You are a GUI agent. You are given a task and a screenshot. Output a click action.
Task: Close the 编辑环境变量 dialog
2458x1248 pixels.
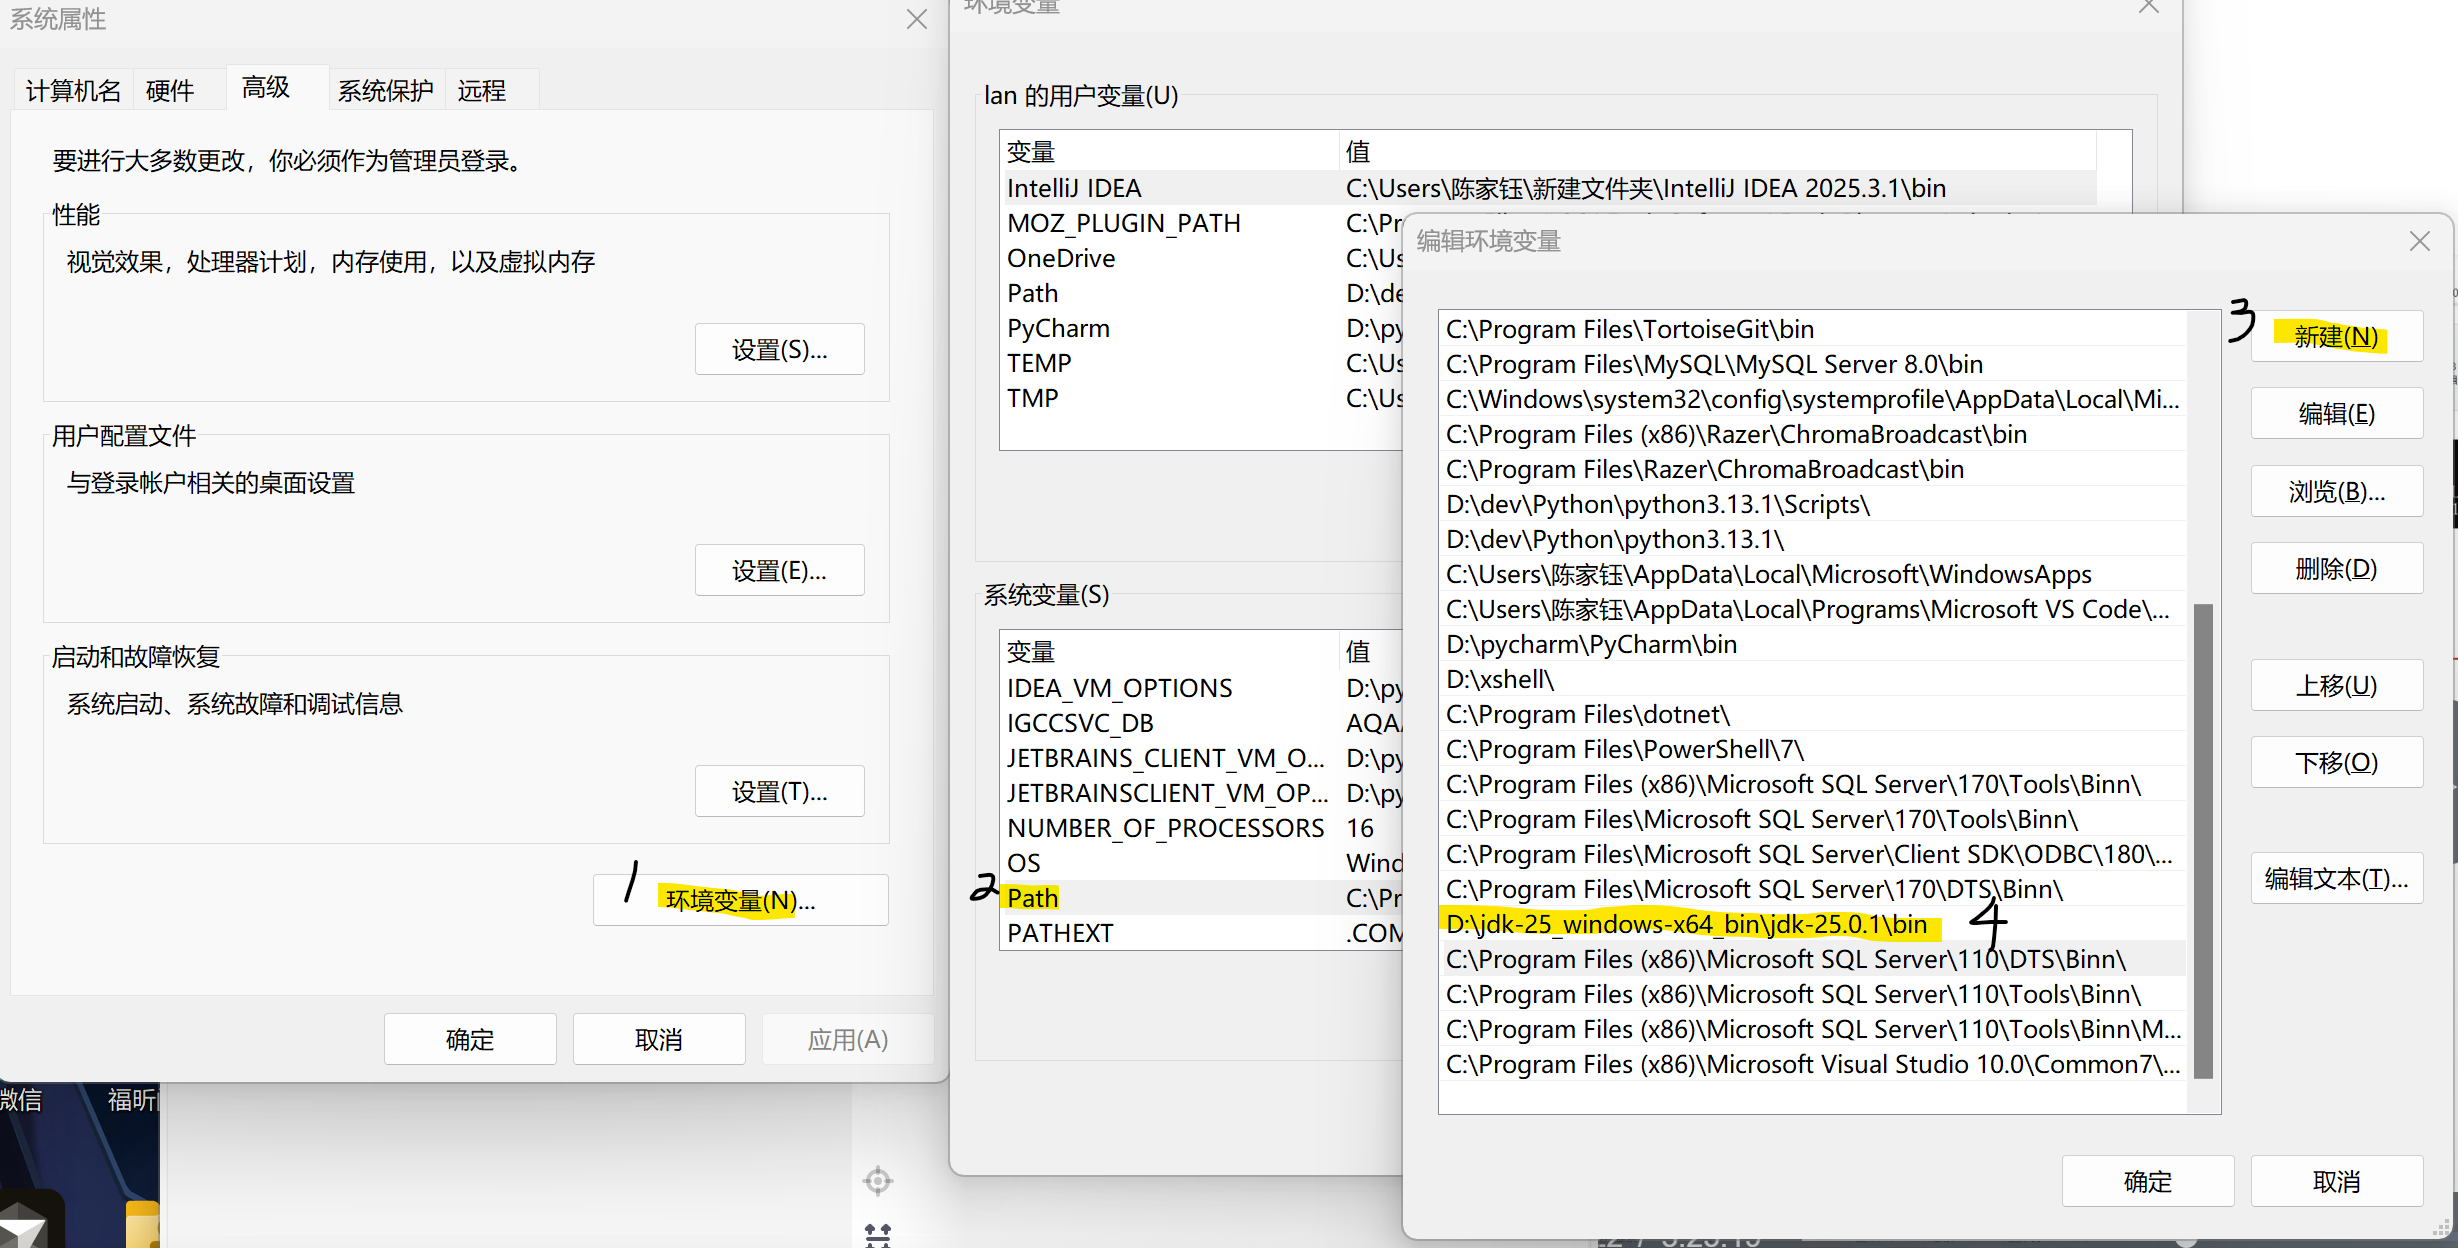[2419, 241]
